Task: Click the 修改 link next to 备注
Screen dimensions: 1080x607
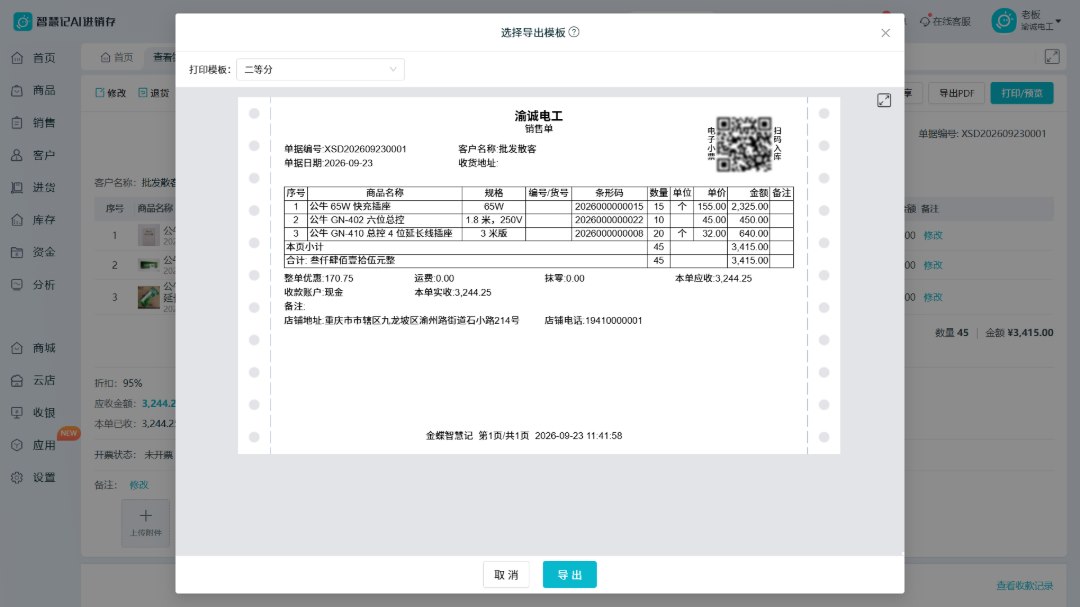Action: tap(138, 485)
